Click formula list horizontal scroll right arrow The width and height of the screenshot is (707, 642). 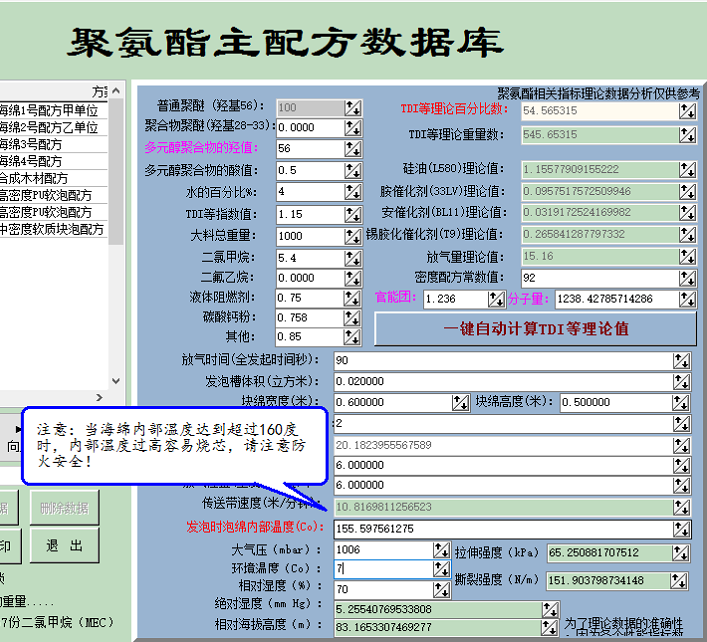click(100, 397)
